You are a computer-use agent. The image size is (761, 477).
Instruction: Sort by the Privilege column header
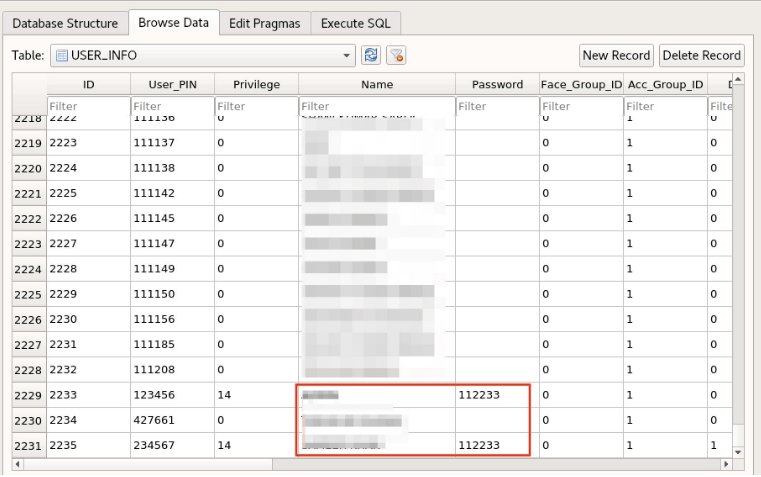point(256,84)
